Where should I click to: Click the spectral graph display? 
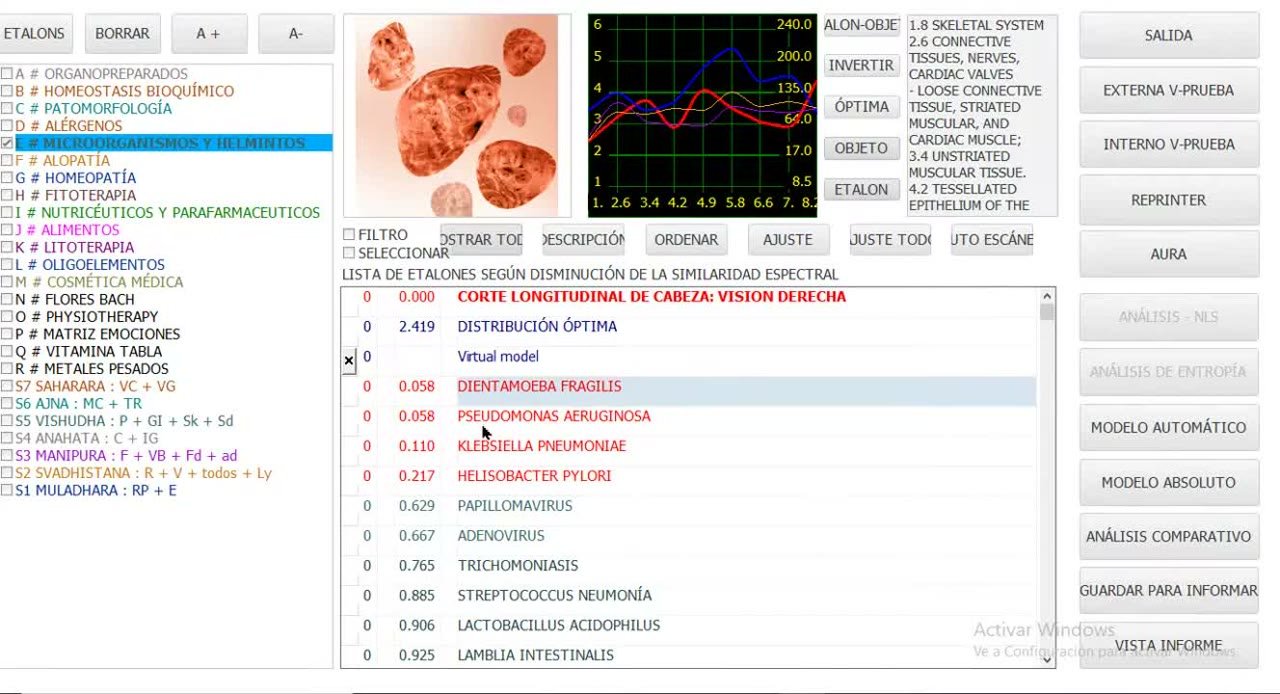coord(702,115)
